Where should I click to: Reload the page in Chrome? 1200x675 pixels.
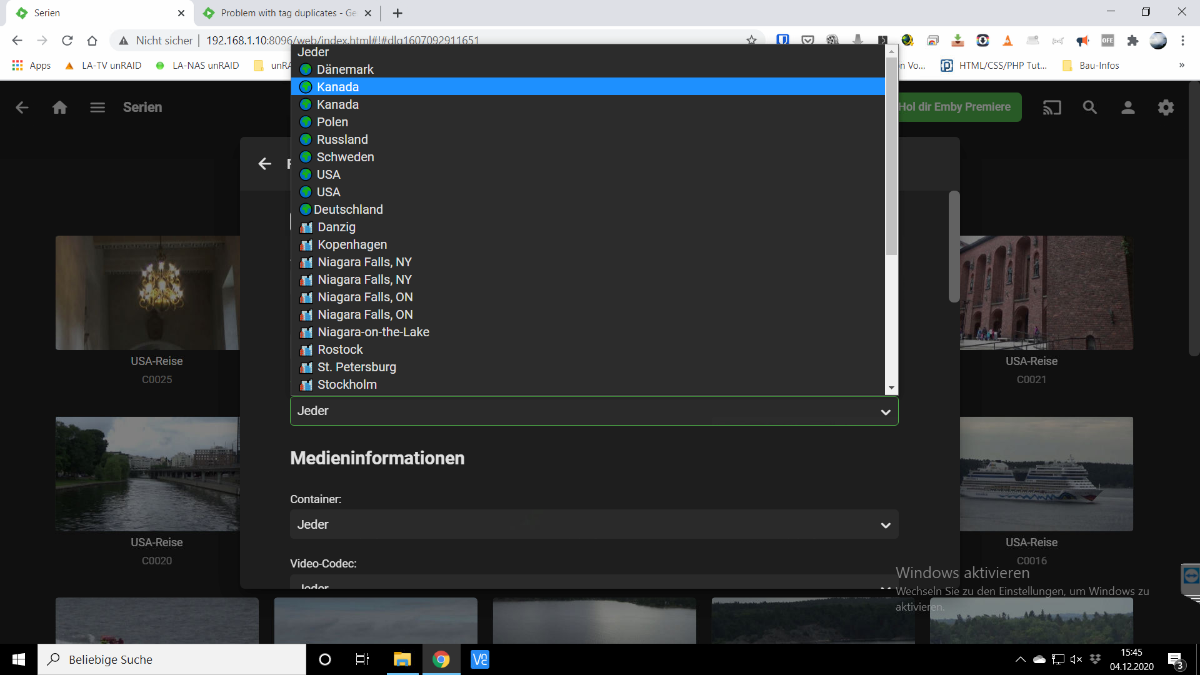click(67, 40)
